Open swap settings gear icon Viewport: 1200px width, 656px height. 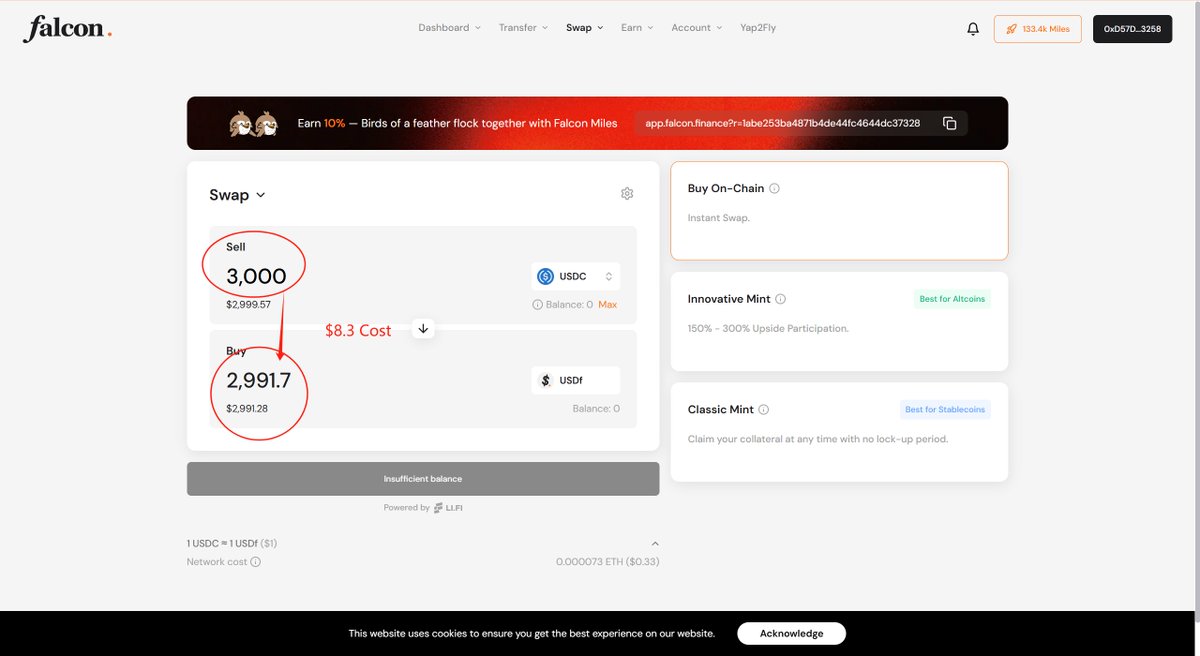(627, 193)
